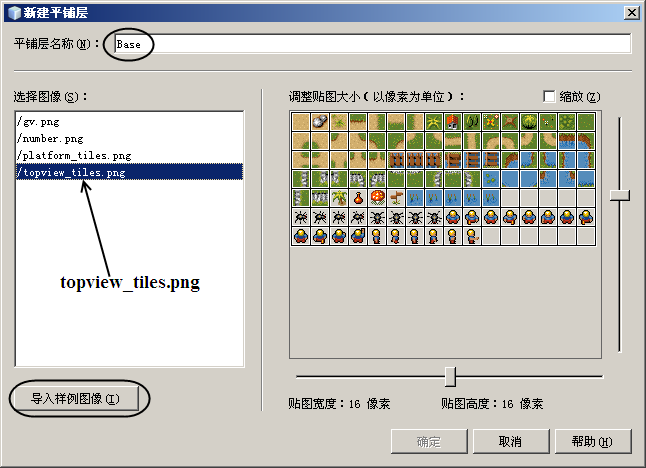Tick the 缩放 (Z) checkbox

(x=549, y=96)
